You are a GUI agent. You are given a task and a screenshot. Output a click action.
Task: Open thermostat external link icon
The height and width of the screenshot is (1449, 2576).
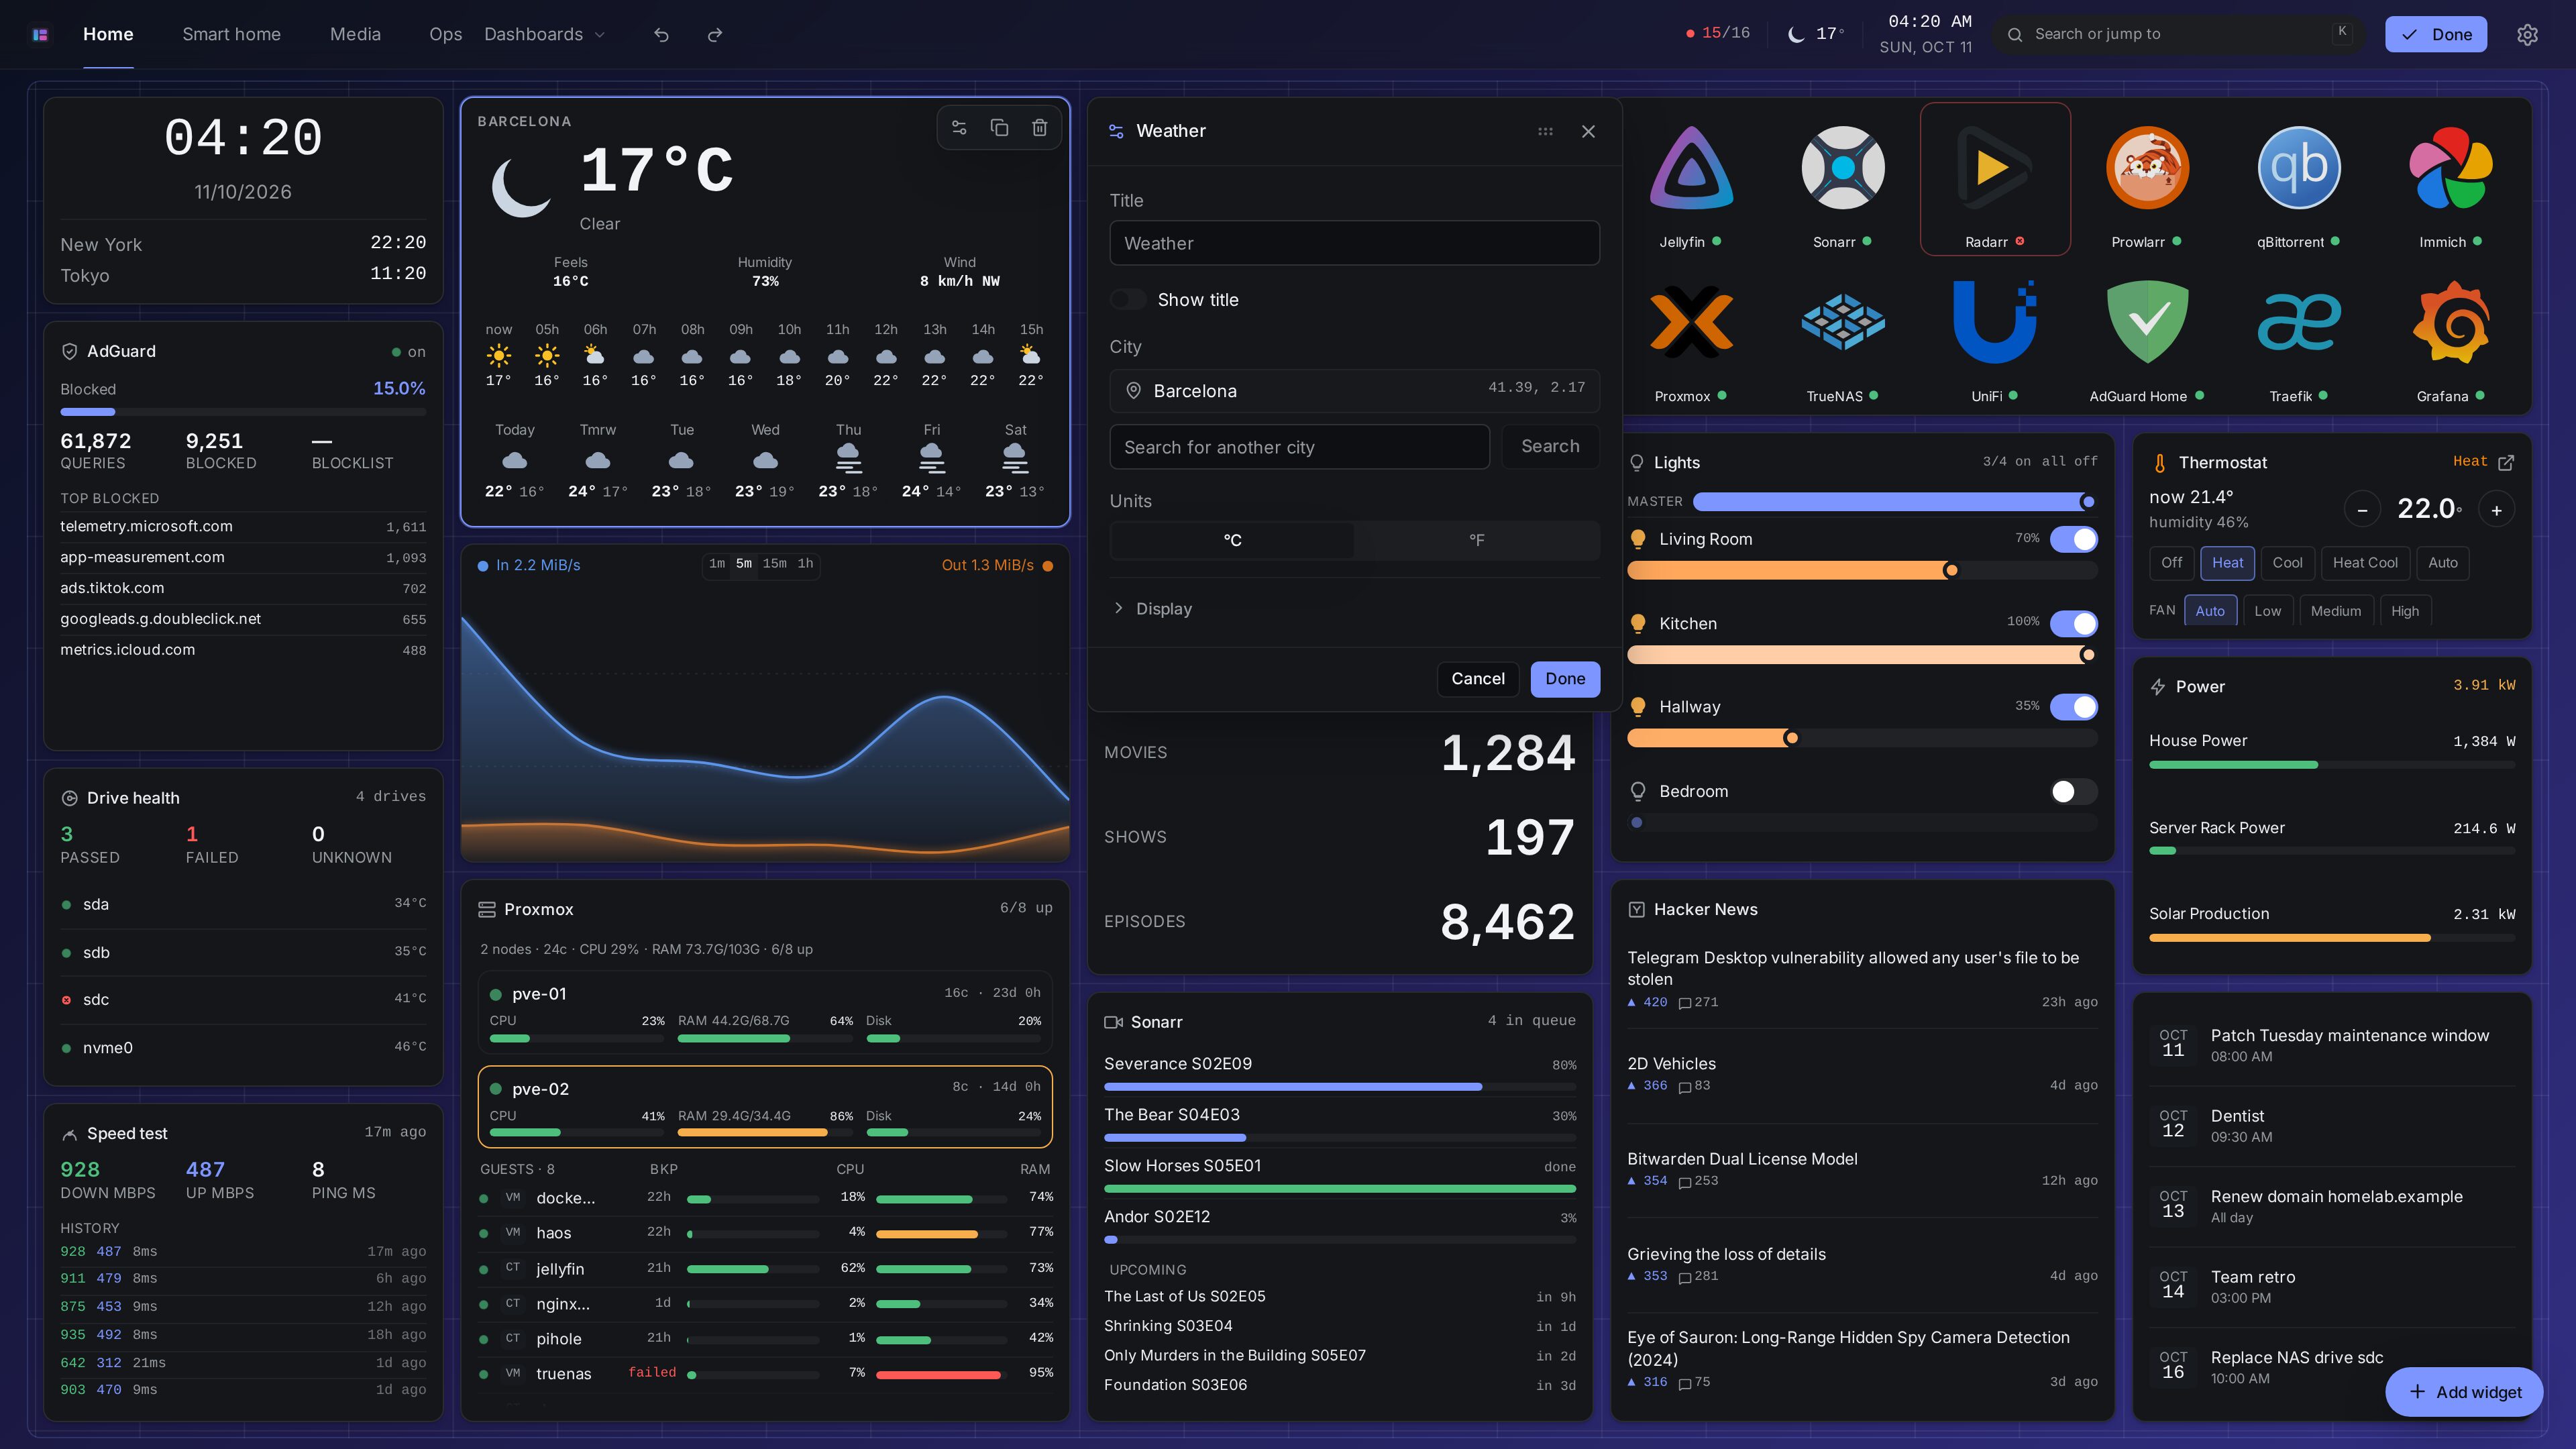[x=2506, y=462]
